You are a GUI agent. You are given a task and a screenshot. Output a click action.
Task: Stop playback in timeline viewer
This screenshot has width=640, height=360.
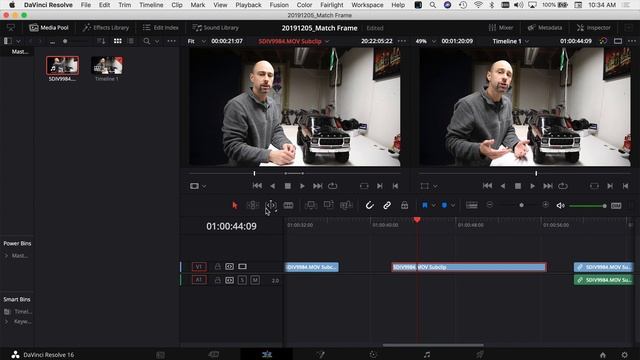518,186
